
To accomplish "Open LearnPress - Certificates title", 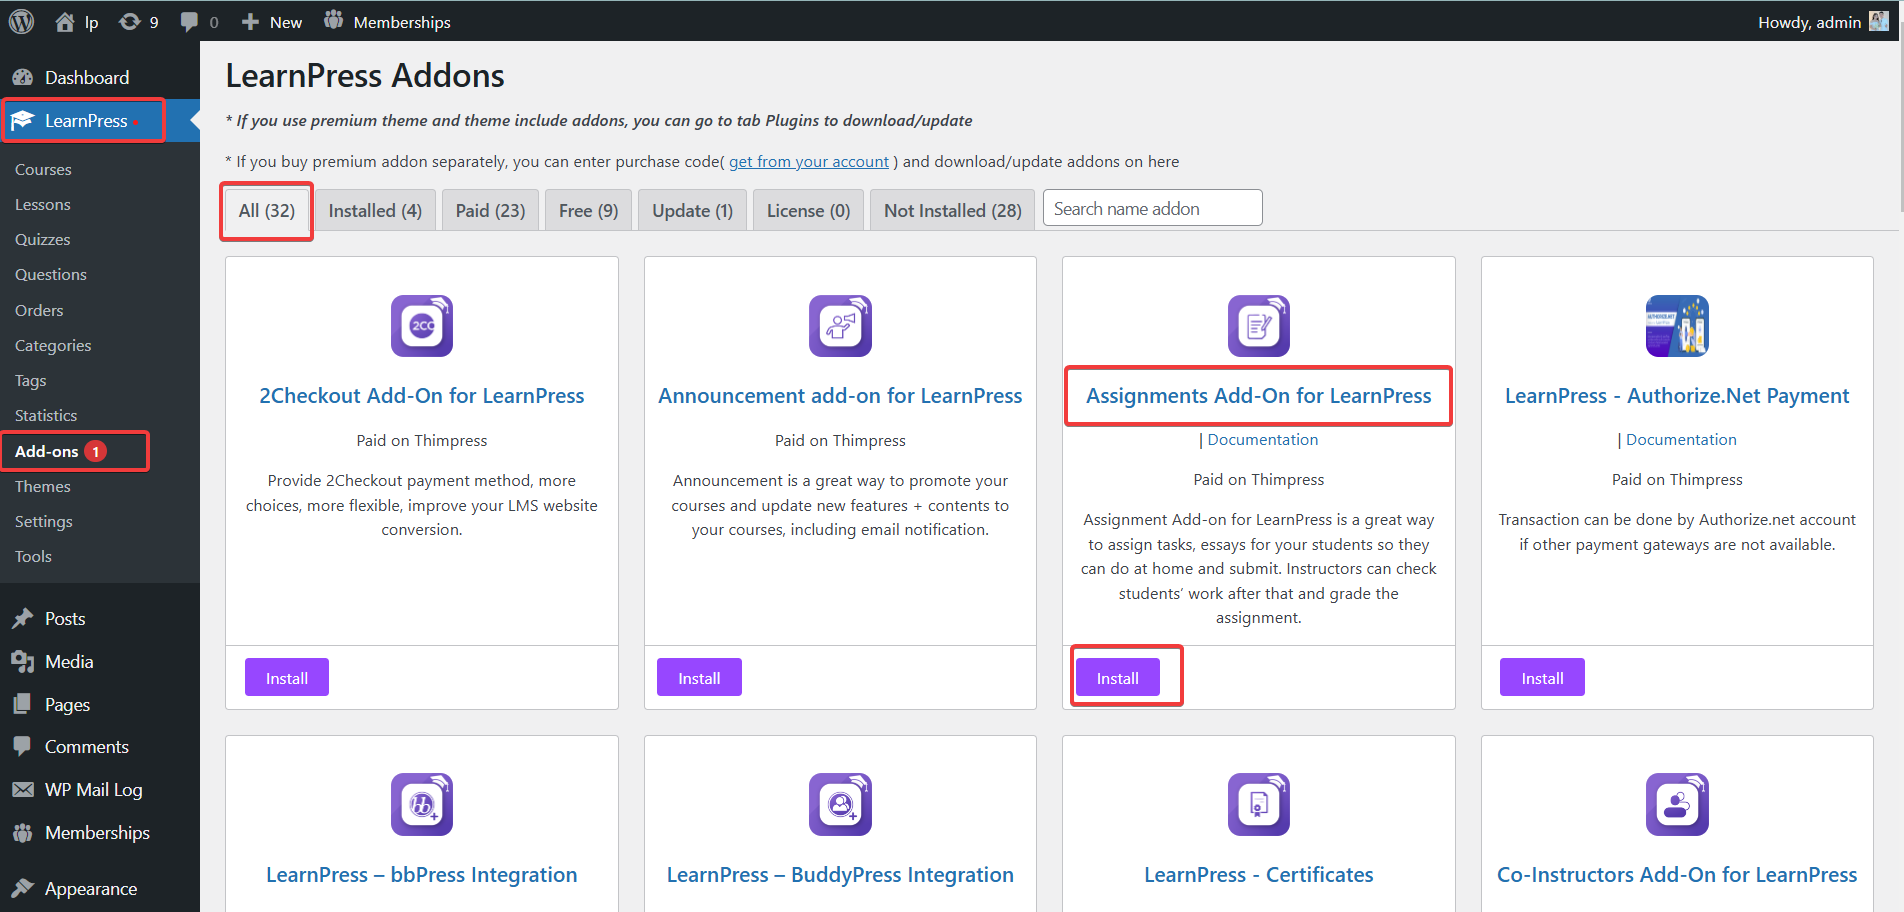I will (x=1259, y=875).
